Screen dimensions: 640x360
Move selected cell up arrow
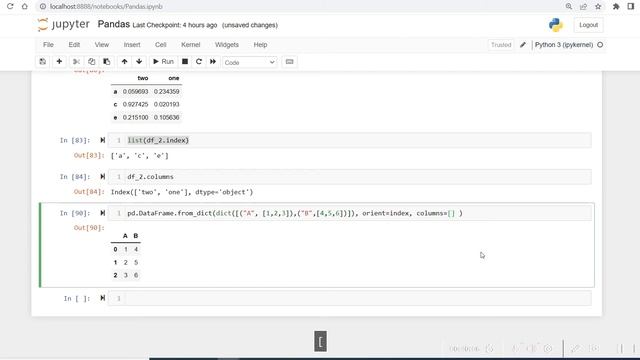tap(124, 62)
